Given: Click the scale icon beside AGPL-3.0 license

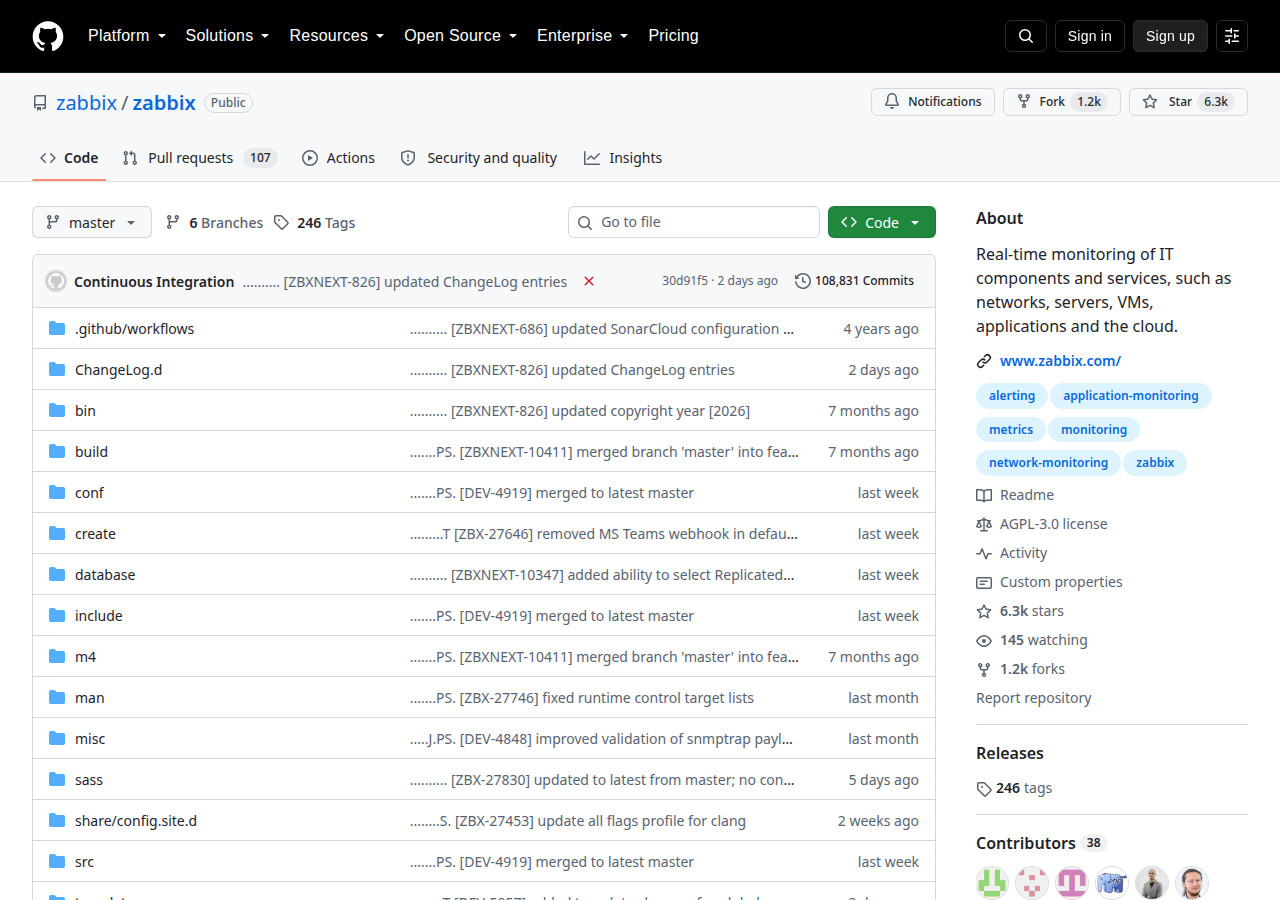Looking at the screenshot, I should 984,524.
